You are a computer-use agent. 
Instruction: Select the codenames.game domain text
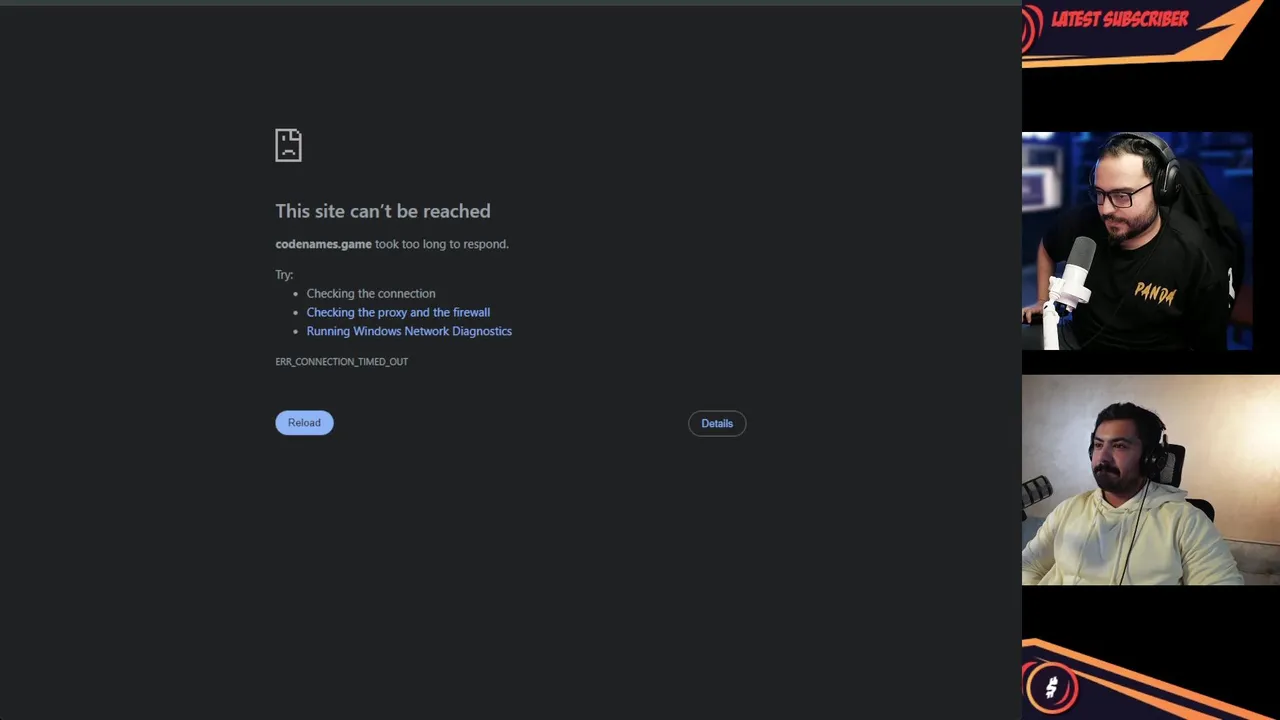[x=323, y=244]
